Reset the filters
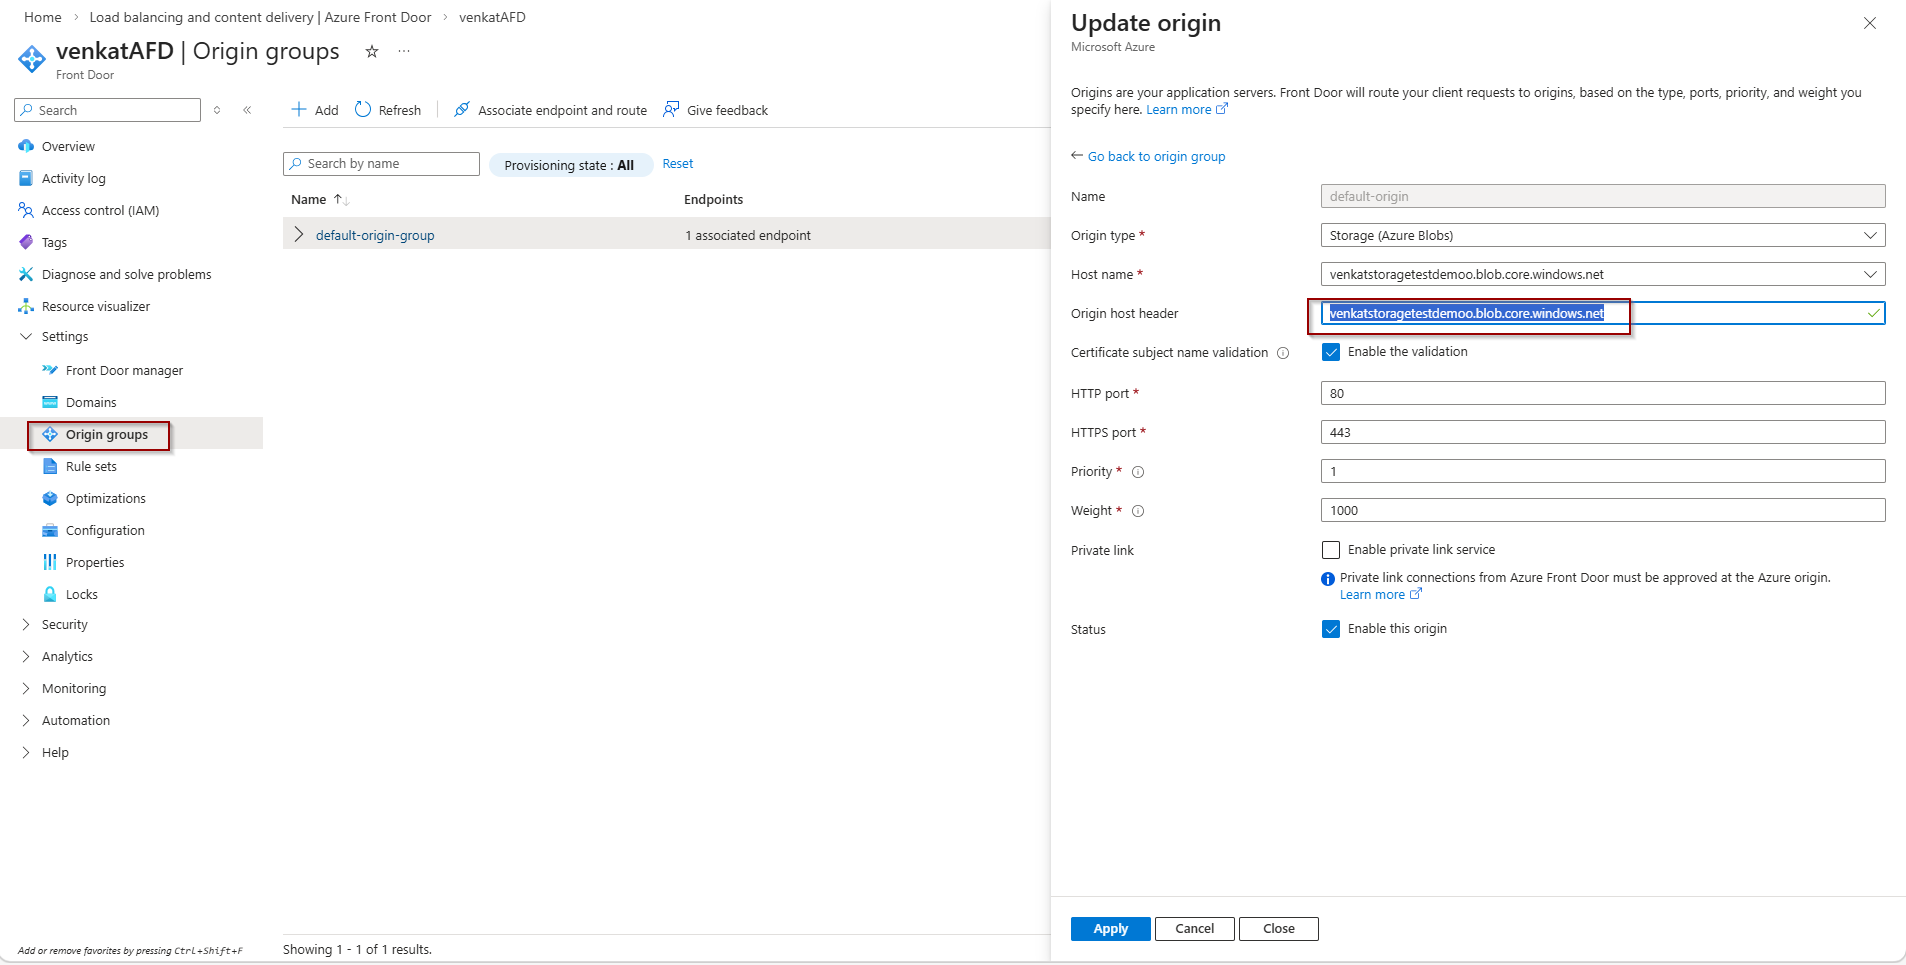 (x=678, y=164)
